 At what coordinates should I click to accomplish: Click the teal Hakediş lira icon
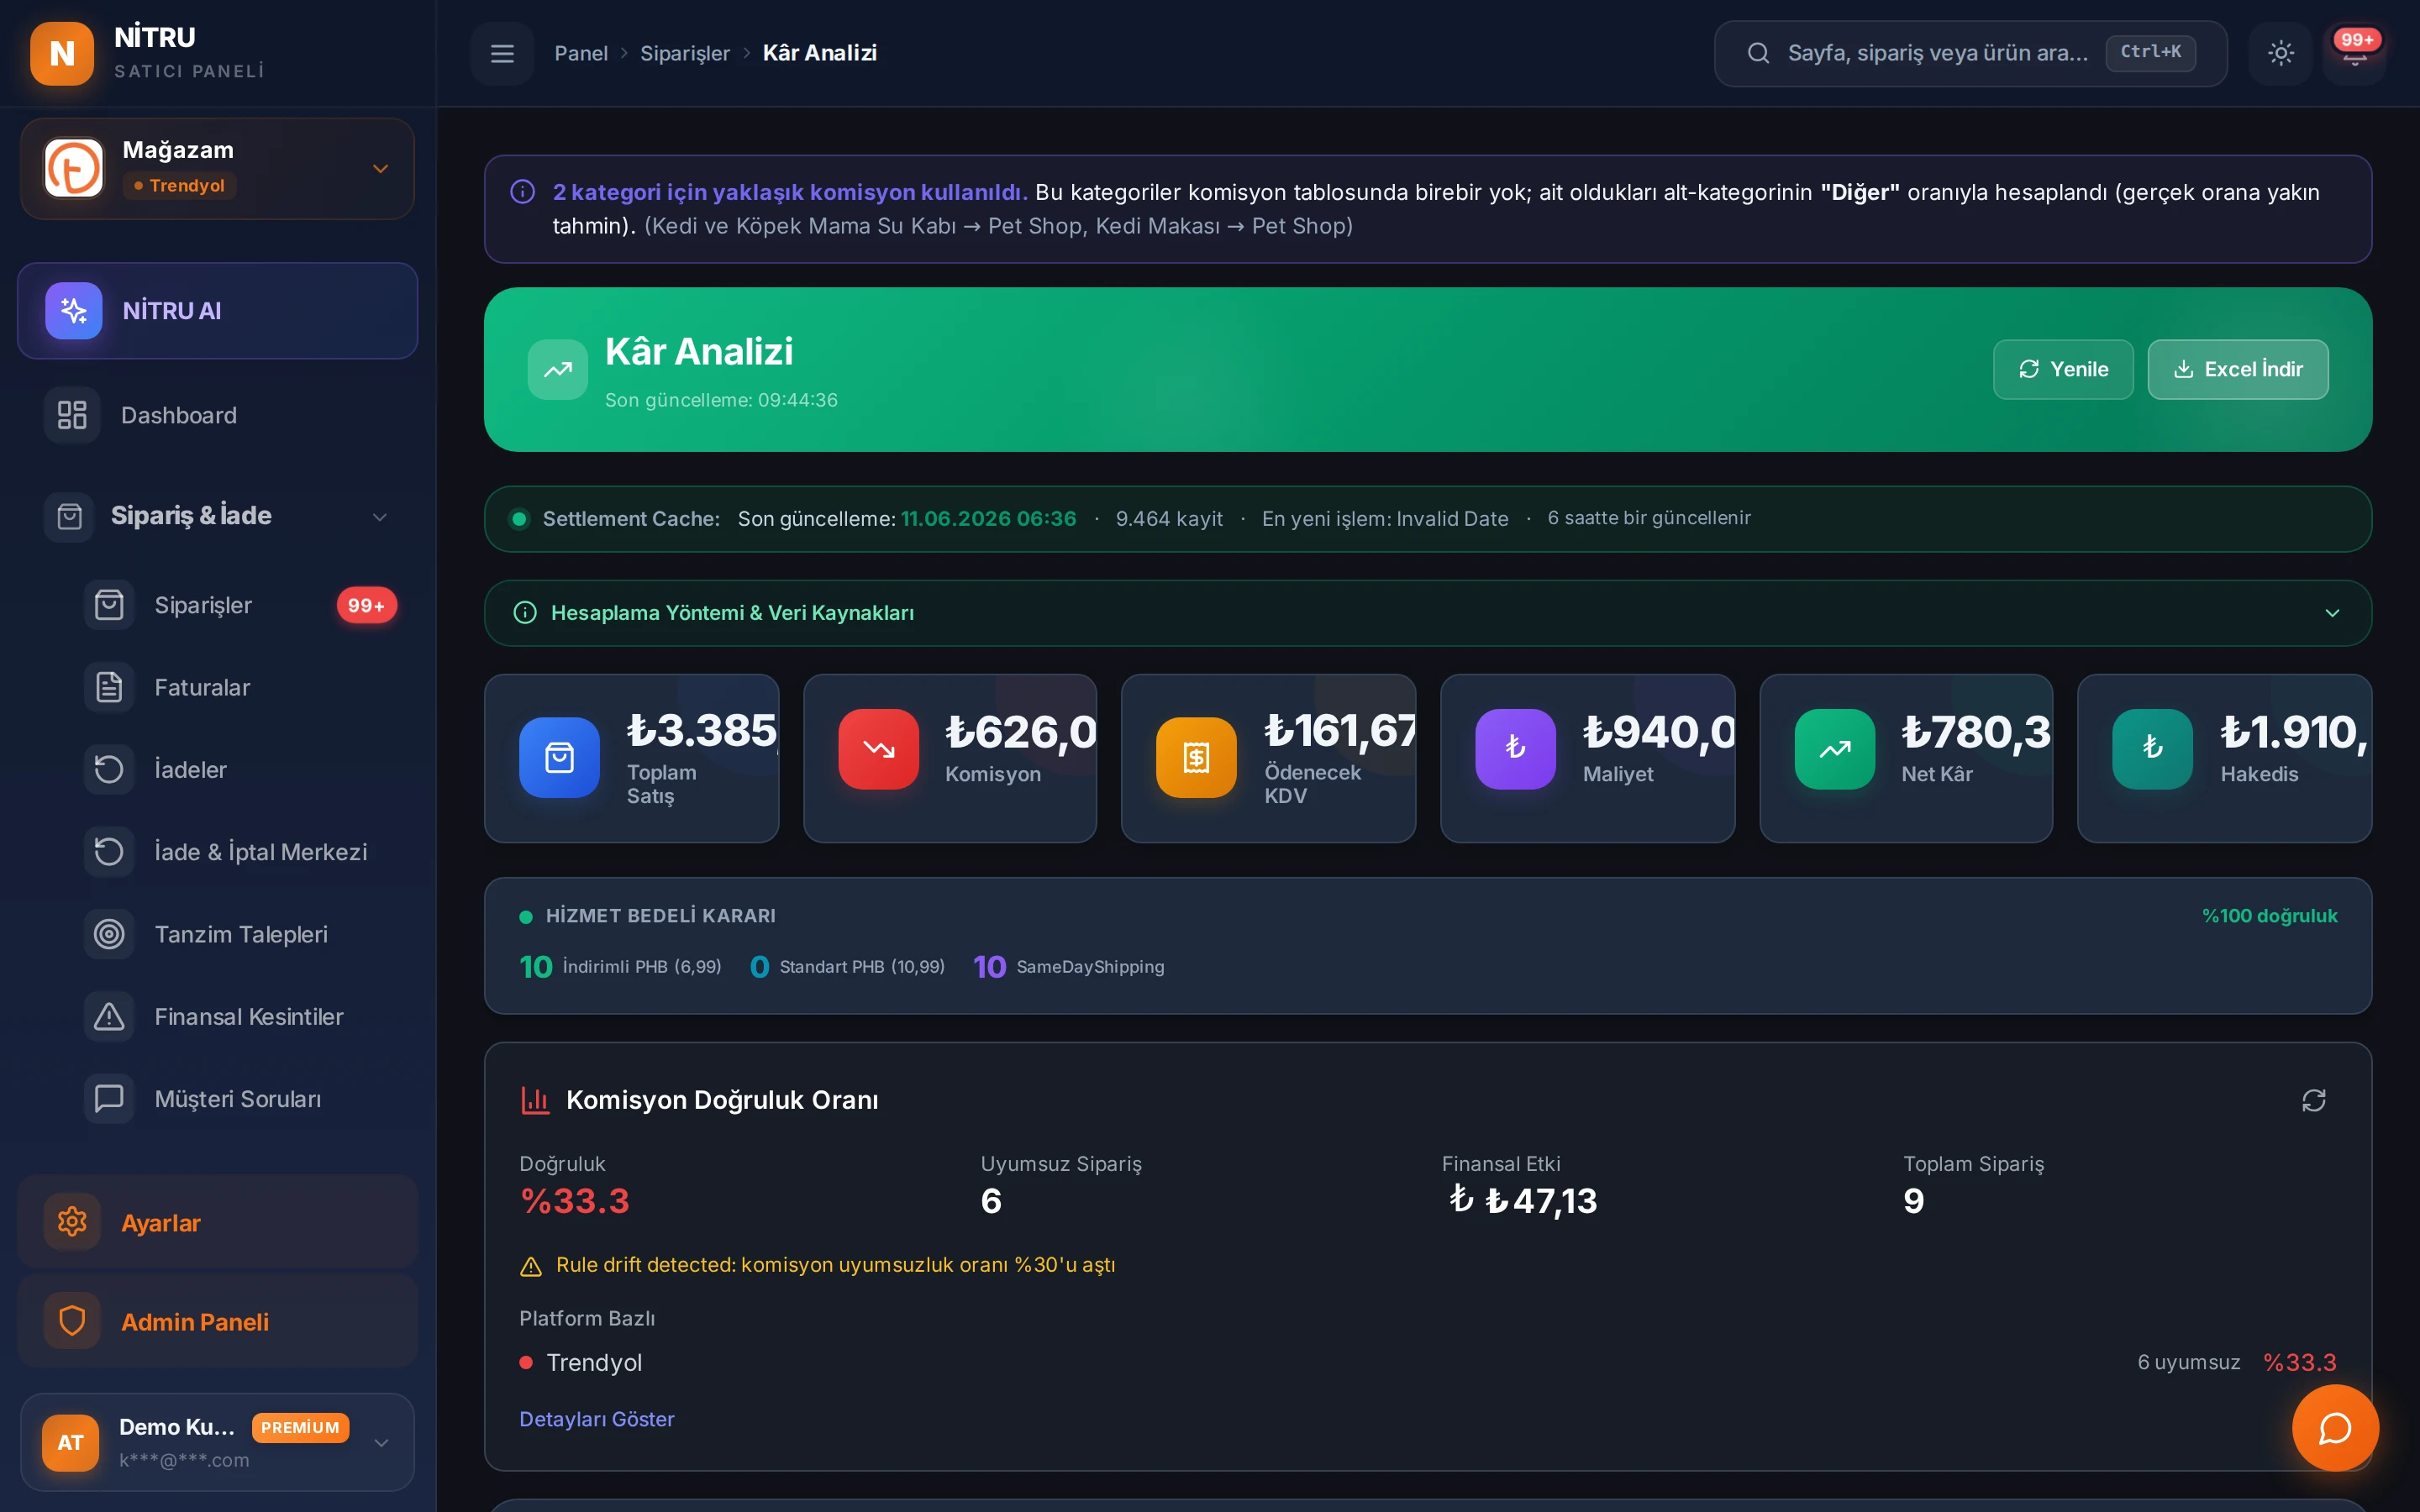[x=2152, y=749]
